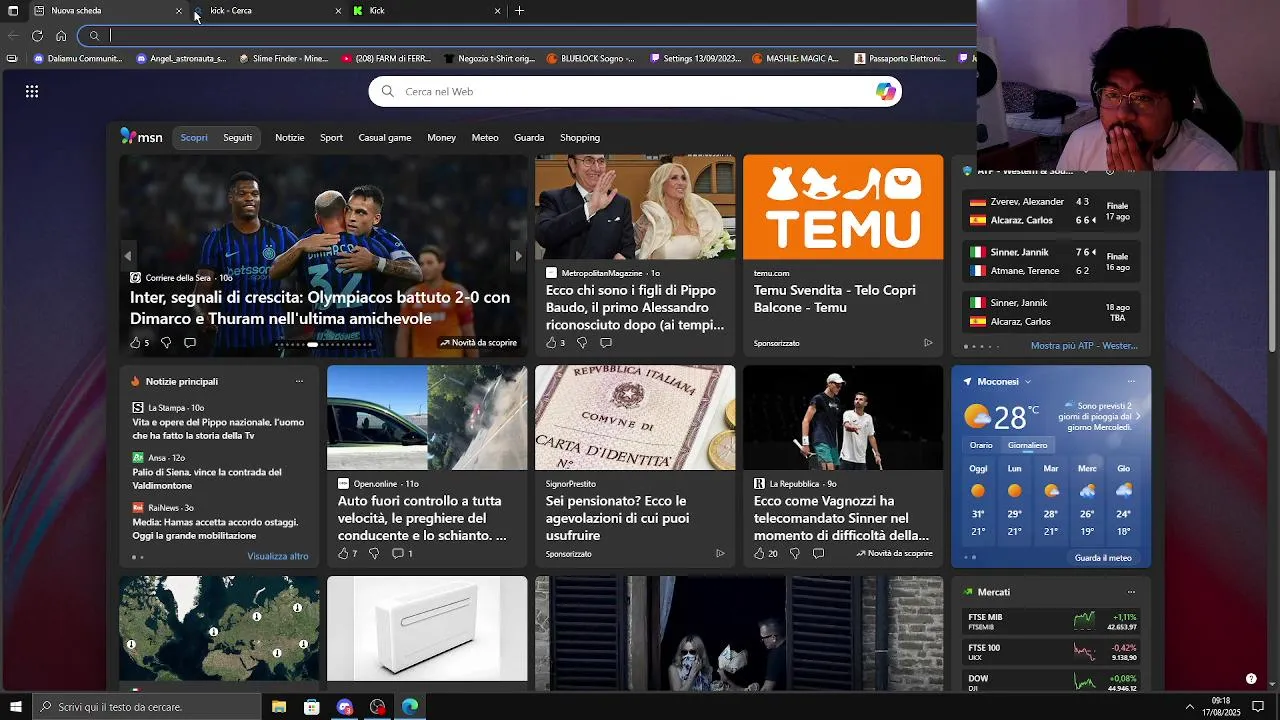Open Discord from the taskbar
The image size is (1280, 720).
tap(345, 707)
